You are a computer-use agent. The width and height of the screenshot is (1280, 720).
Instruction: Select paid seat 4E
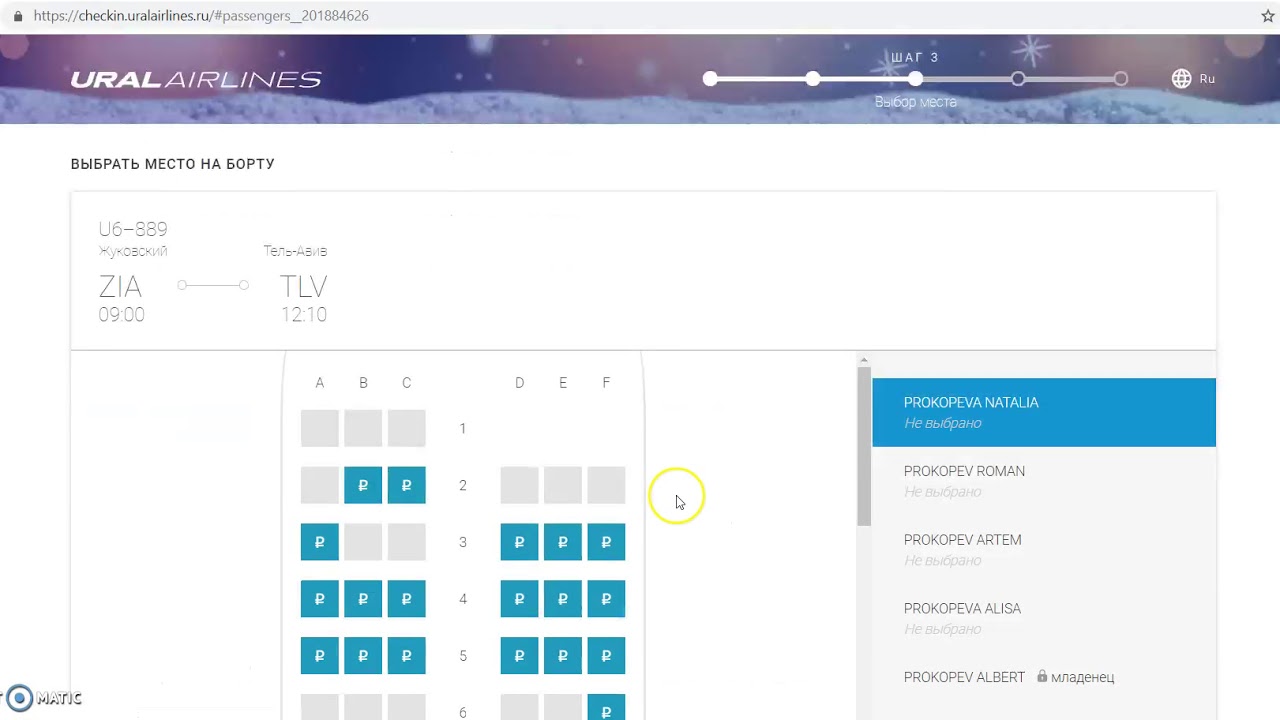pyautogui.click(x=563, y=599)
